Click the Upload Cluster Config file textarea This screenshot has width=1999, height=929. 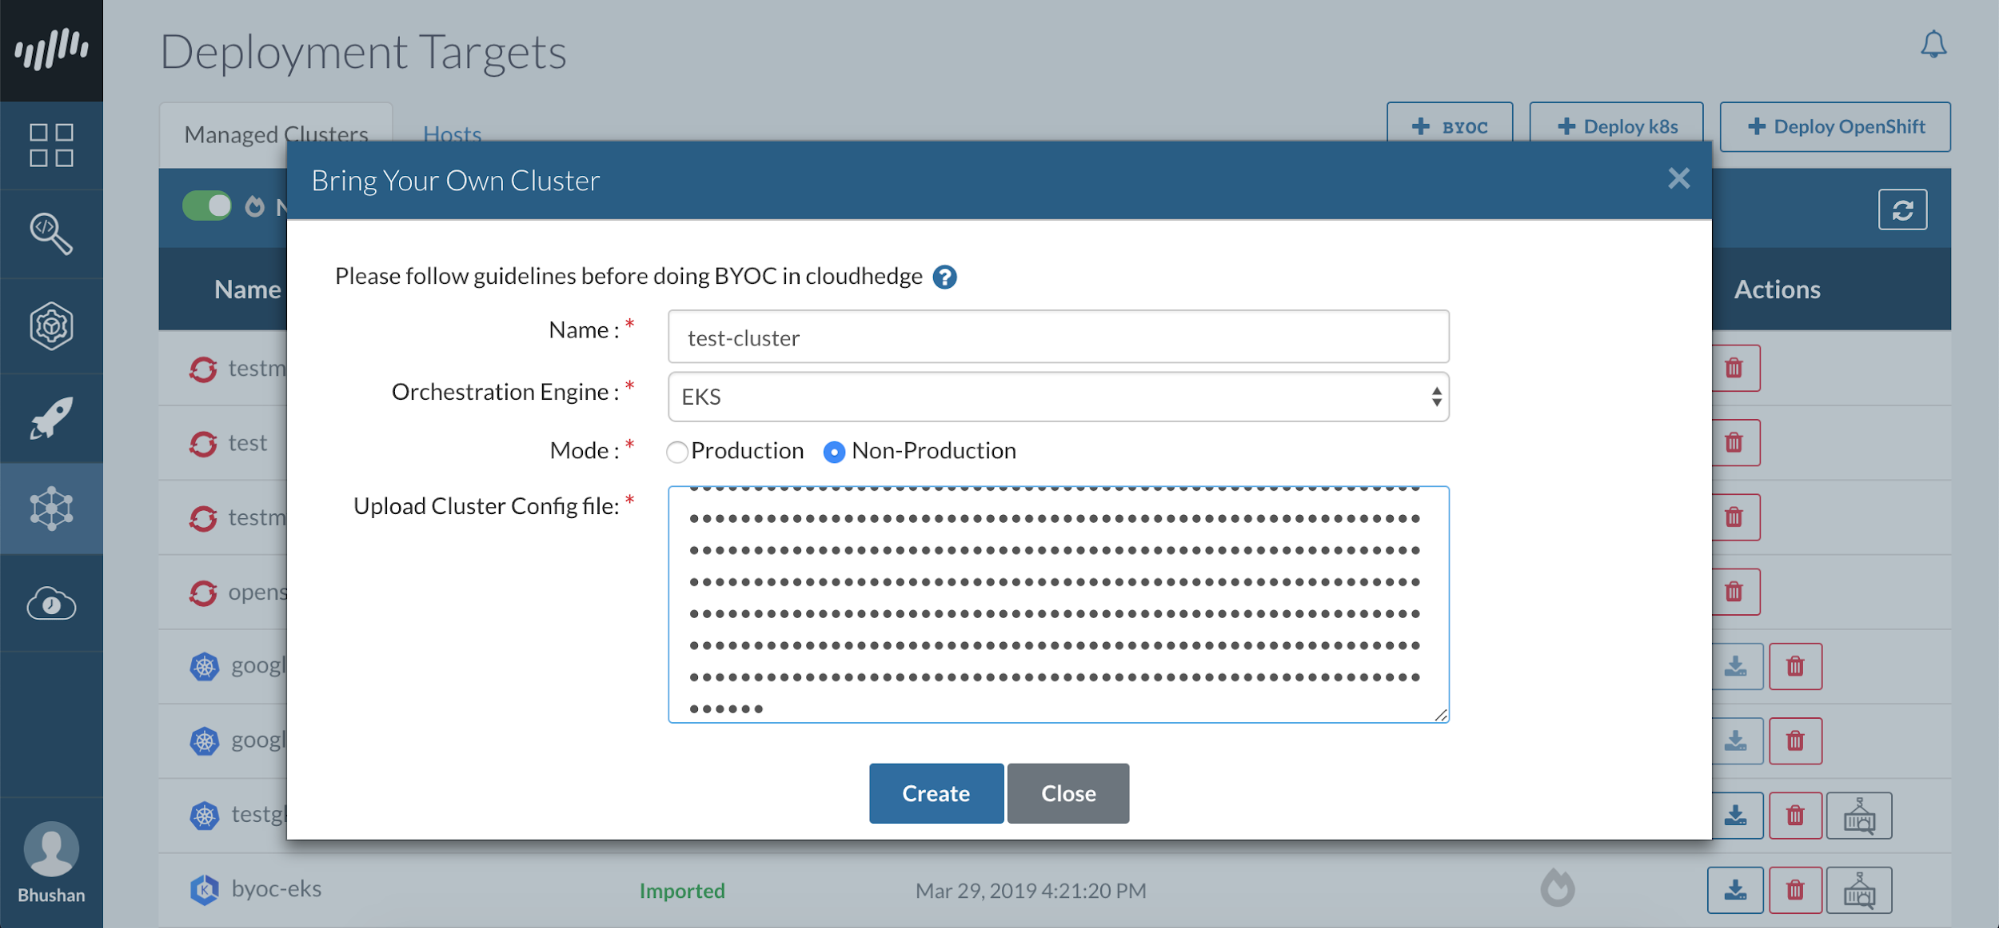(1058, 604)
